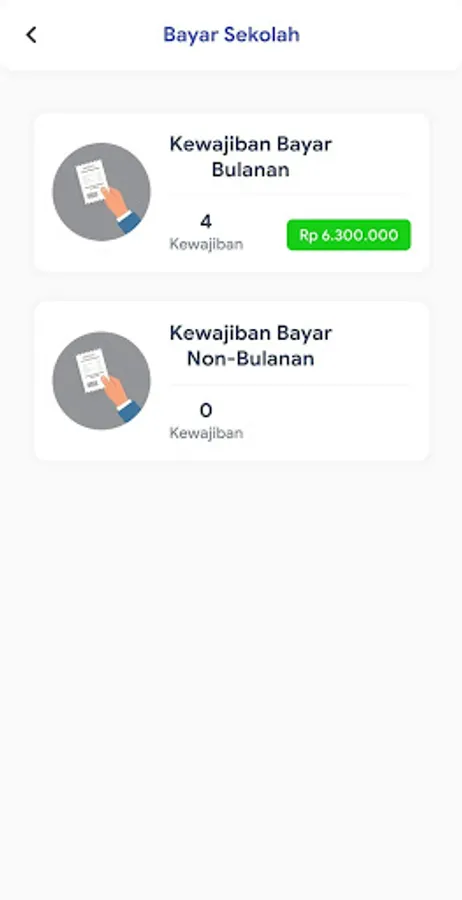Screen dimensions: 462x900
Task: Select the word Bulanan in first card
Action: (x=251, y=170)
